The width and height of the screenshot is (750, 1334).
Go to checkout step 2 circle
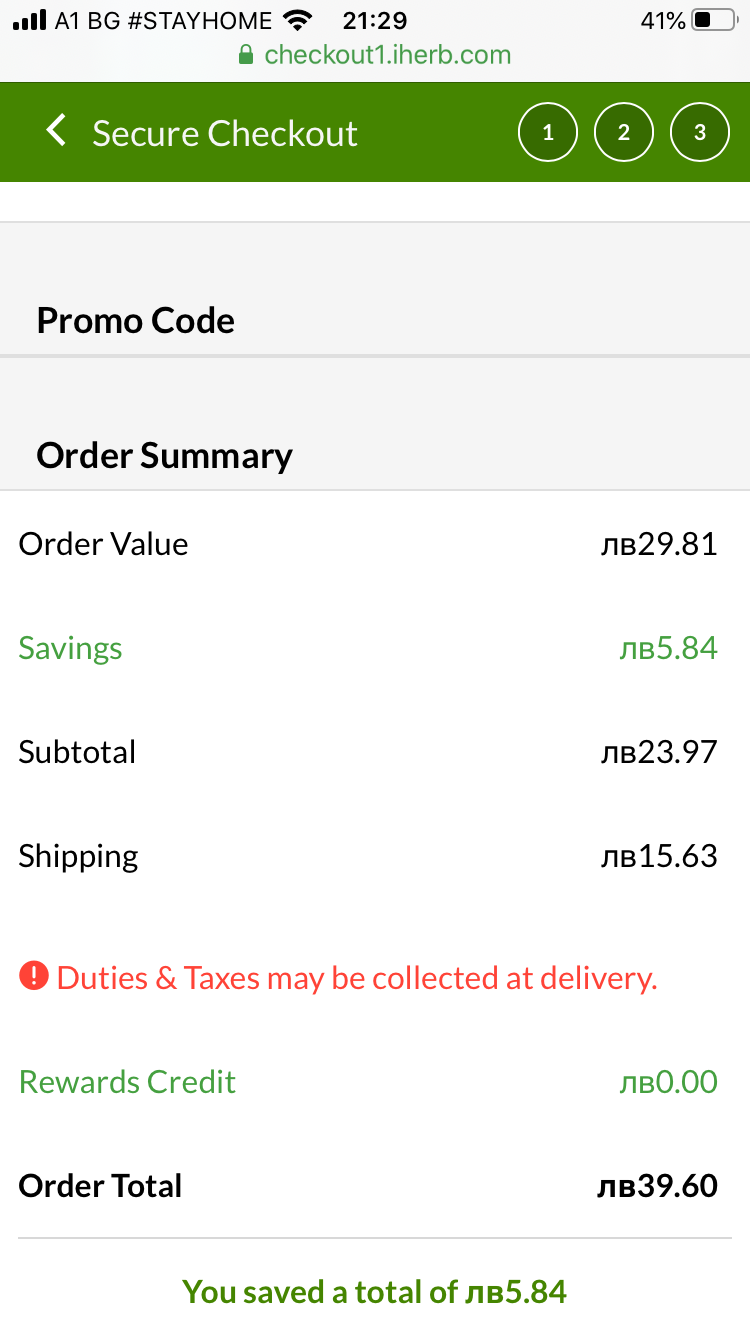coord(623,132)
